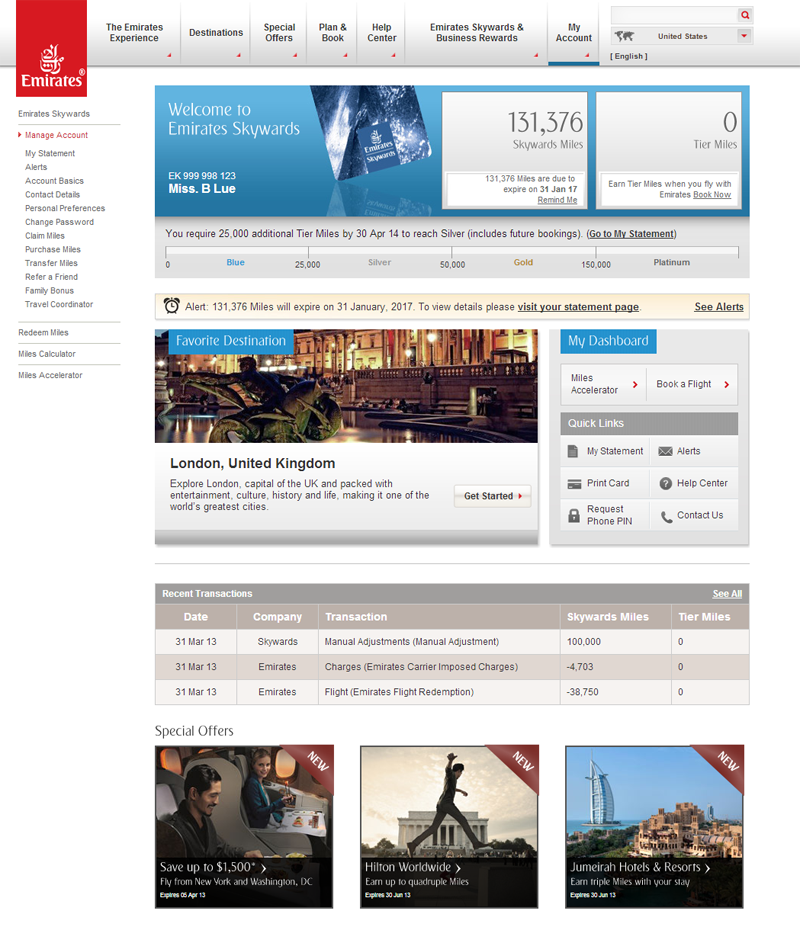Click visit your statement page link
The width and height of the screenshot is (800, 930).
[x=578, y=307]
